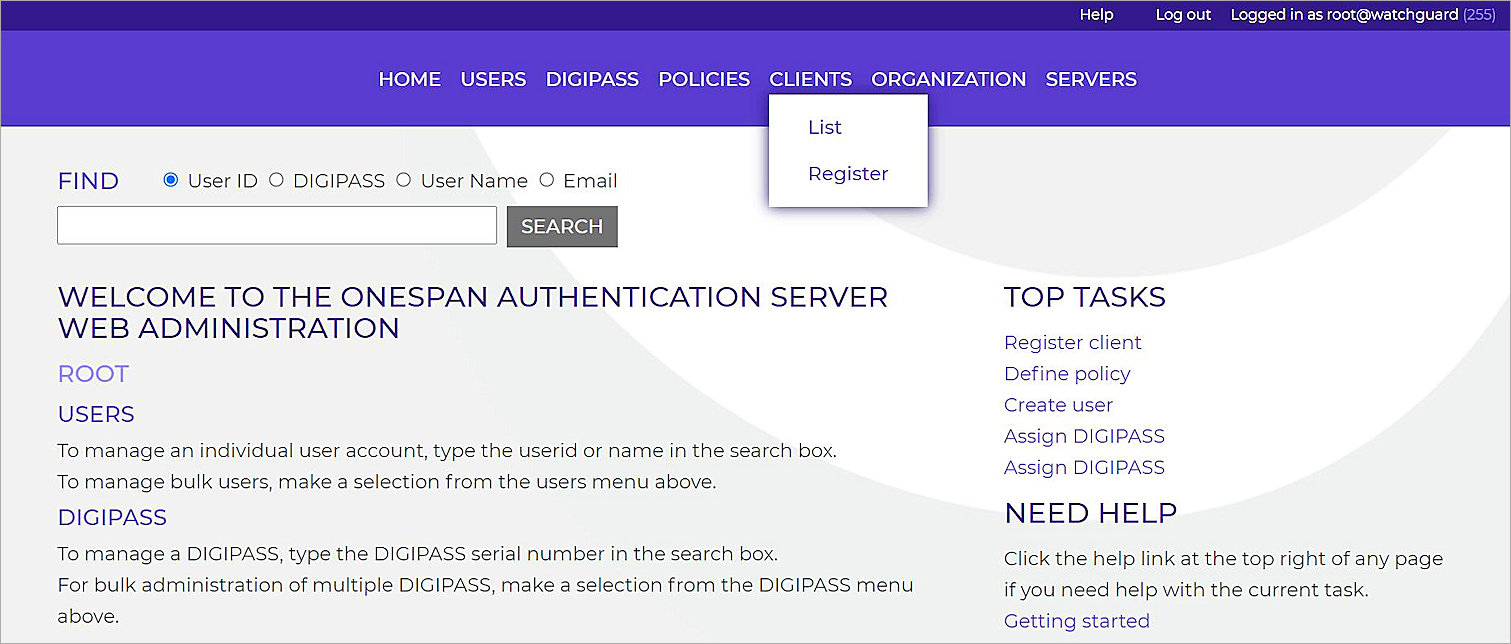The height and width of the screenshot is (644, 1511).
Task: Go to the SERVERS section
Action: (x=1090, y=79)
